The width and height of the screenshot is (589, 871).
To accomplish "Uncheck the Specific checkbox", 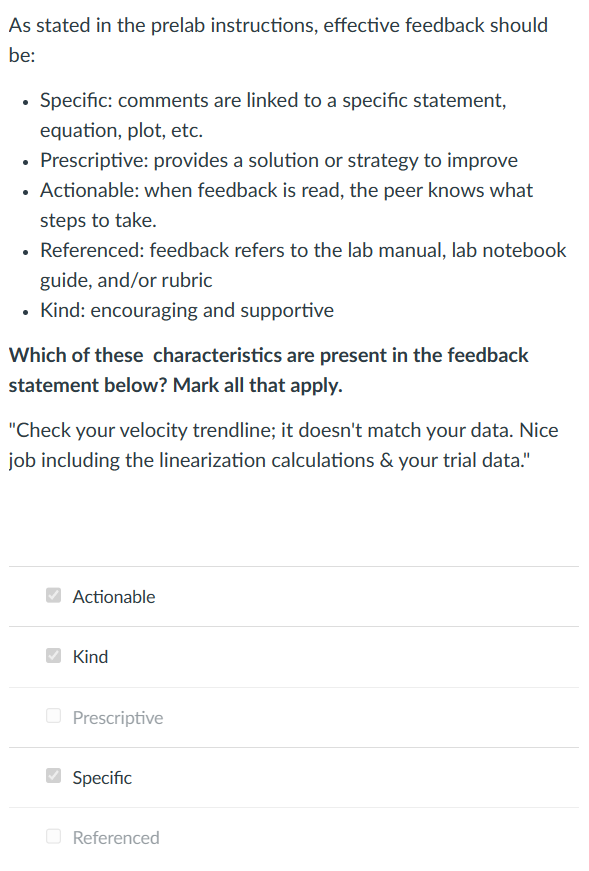I will [53, 776].
